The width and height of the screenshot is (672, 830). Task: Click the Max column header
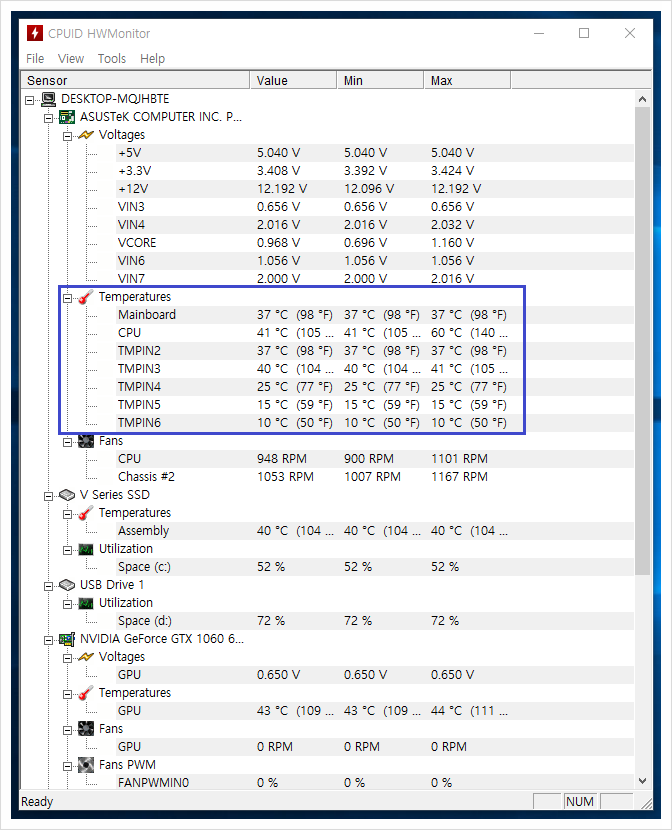[x=467, y=80]
